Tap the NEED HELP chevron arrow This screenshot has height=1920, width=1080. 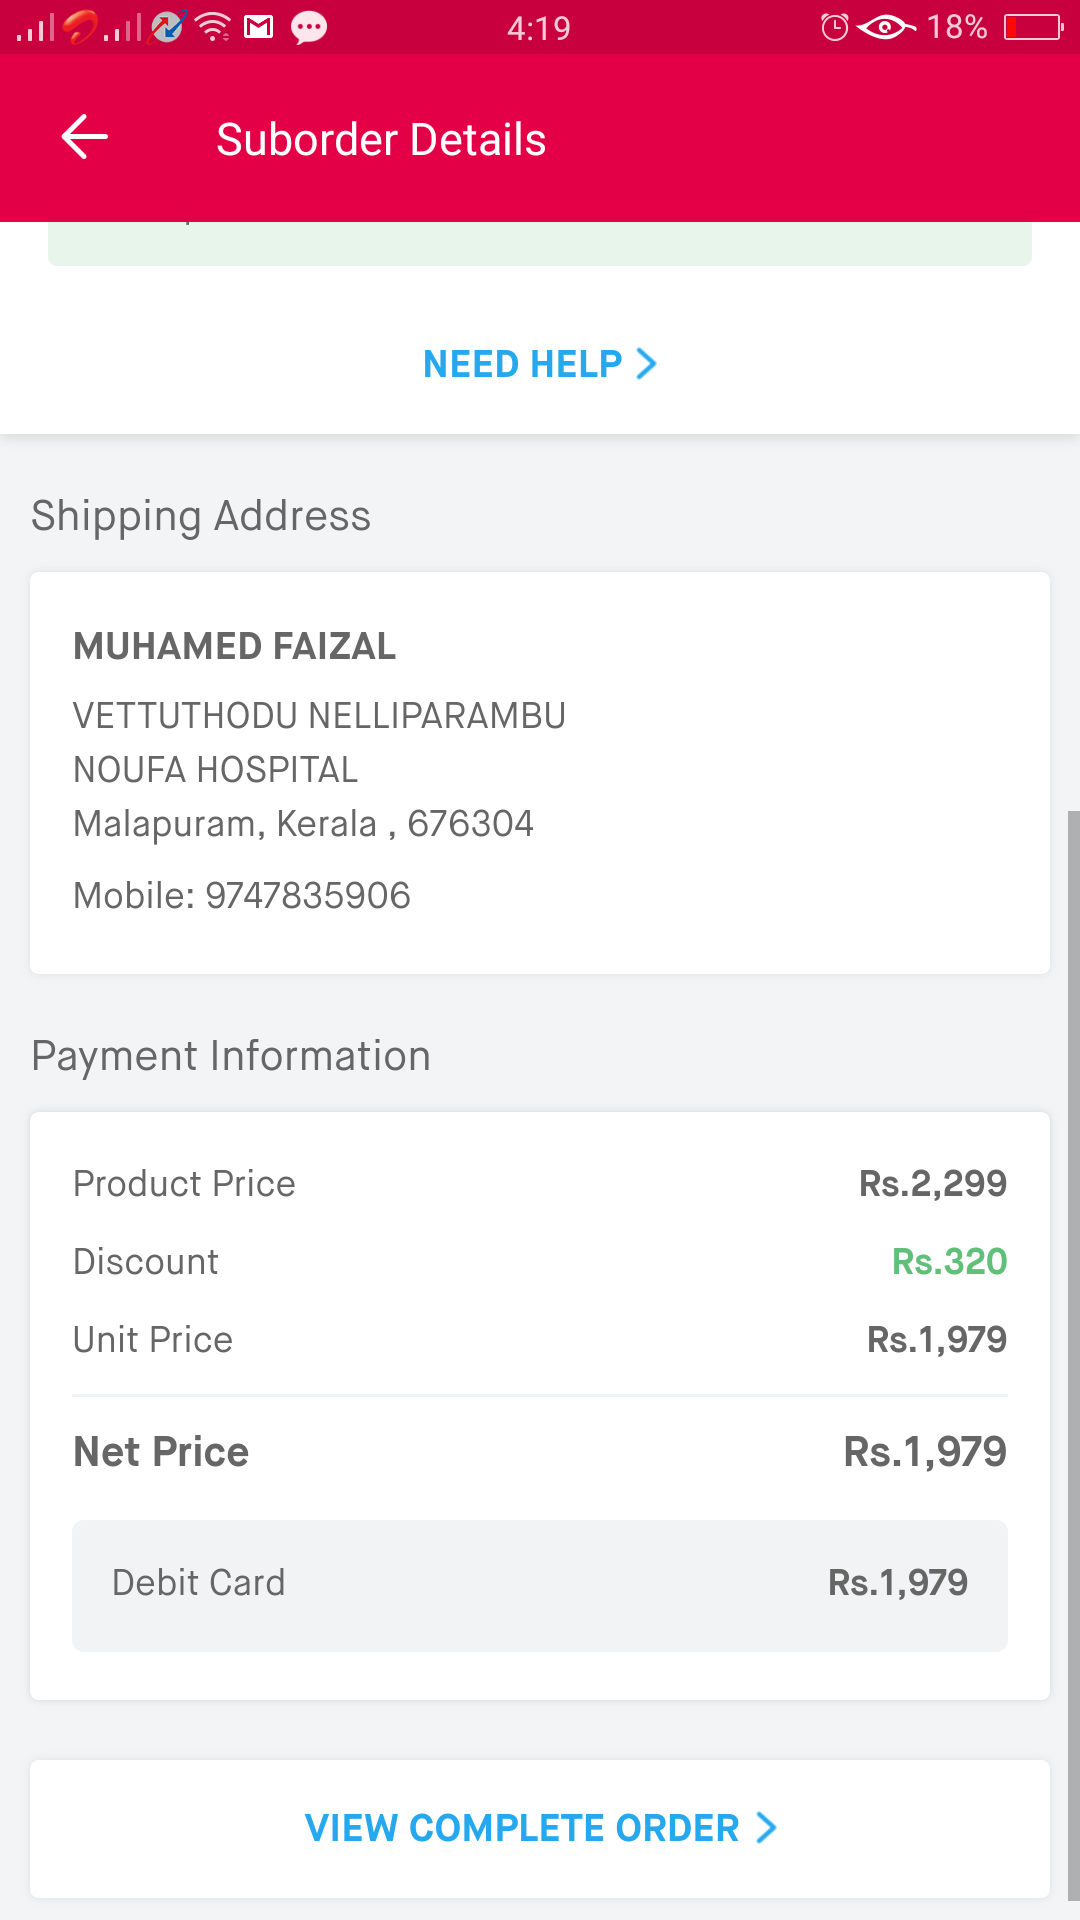tap(647, 364)
